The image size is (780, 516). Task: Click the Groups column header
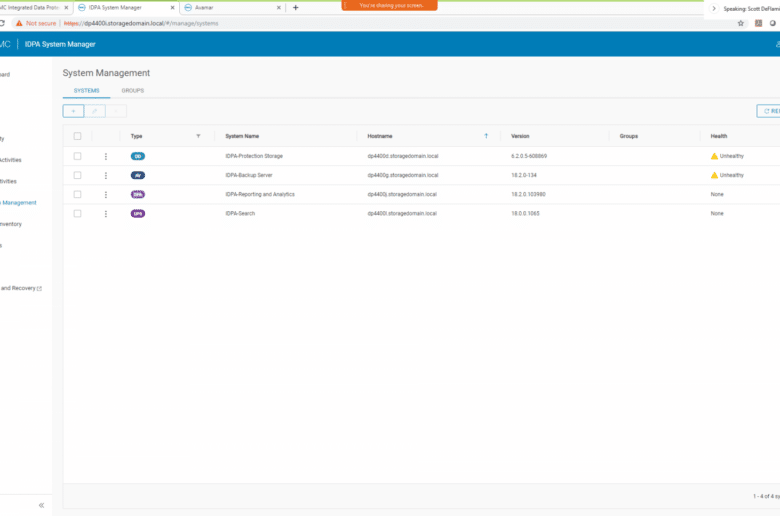[628, 136]
